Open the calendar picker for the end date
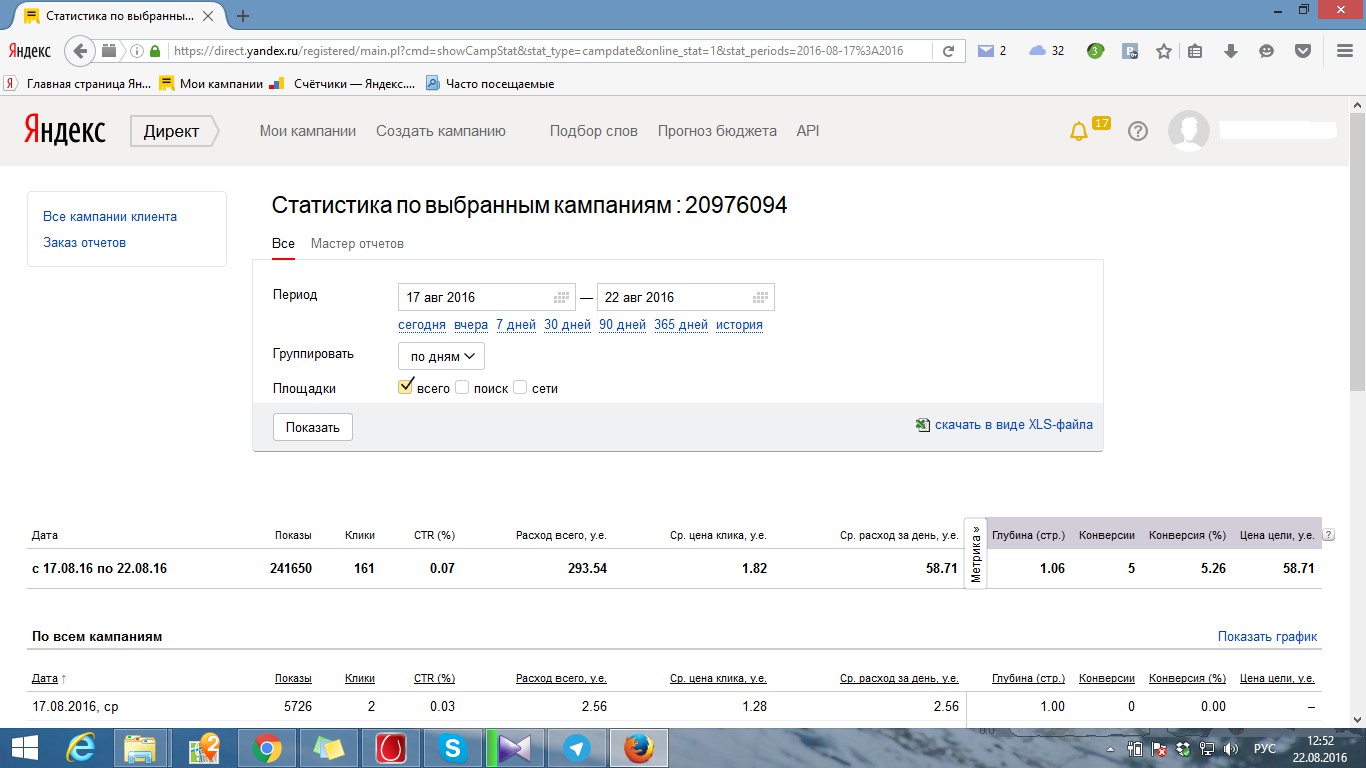The width and height of the screenshot is (1366, 768). (761, 297)
